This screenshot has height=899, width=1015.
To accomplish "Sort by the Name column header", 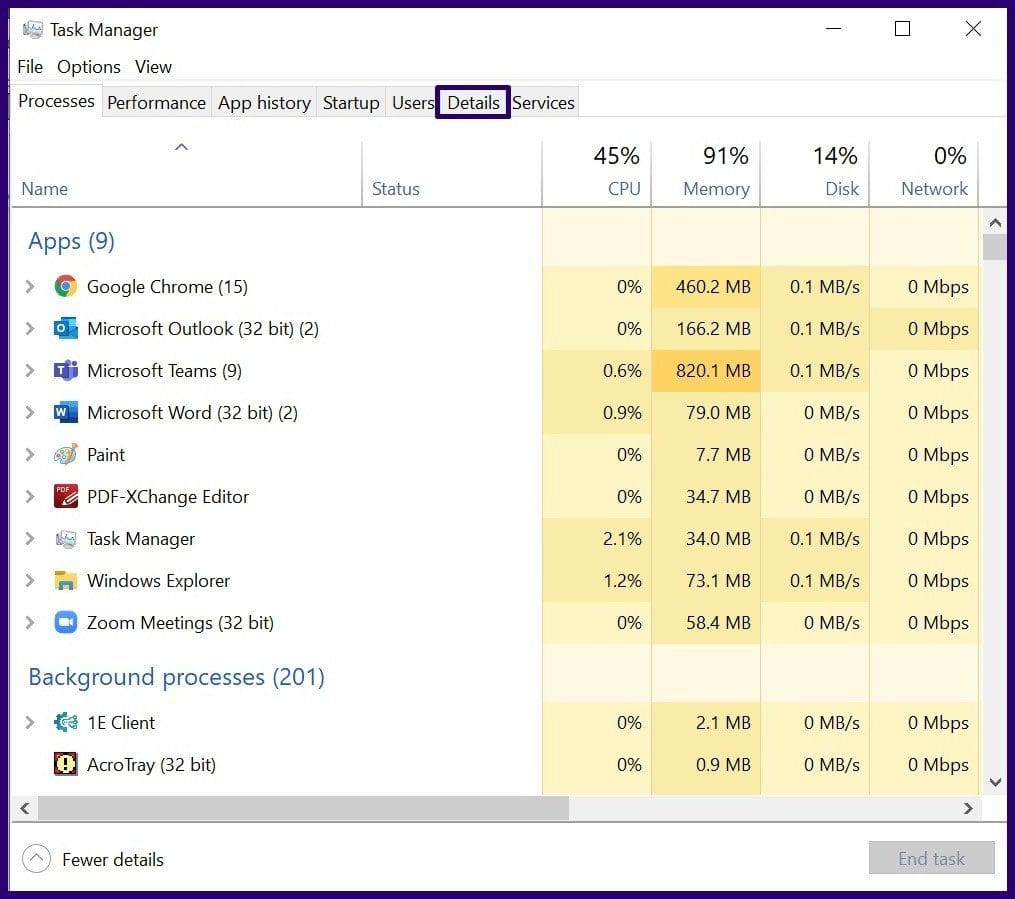I will point(186,173).
